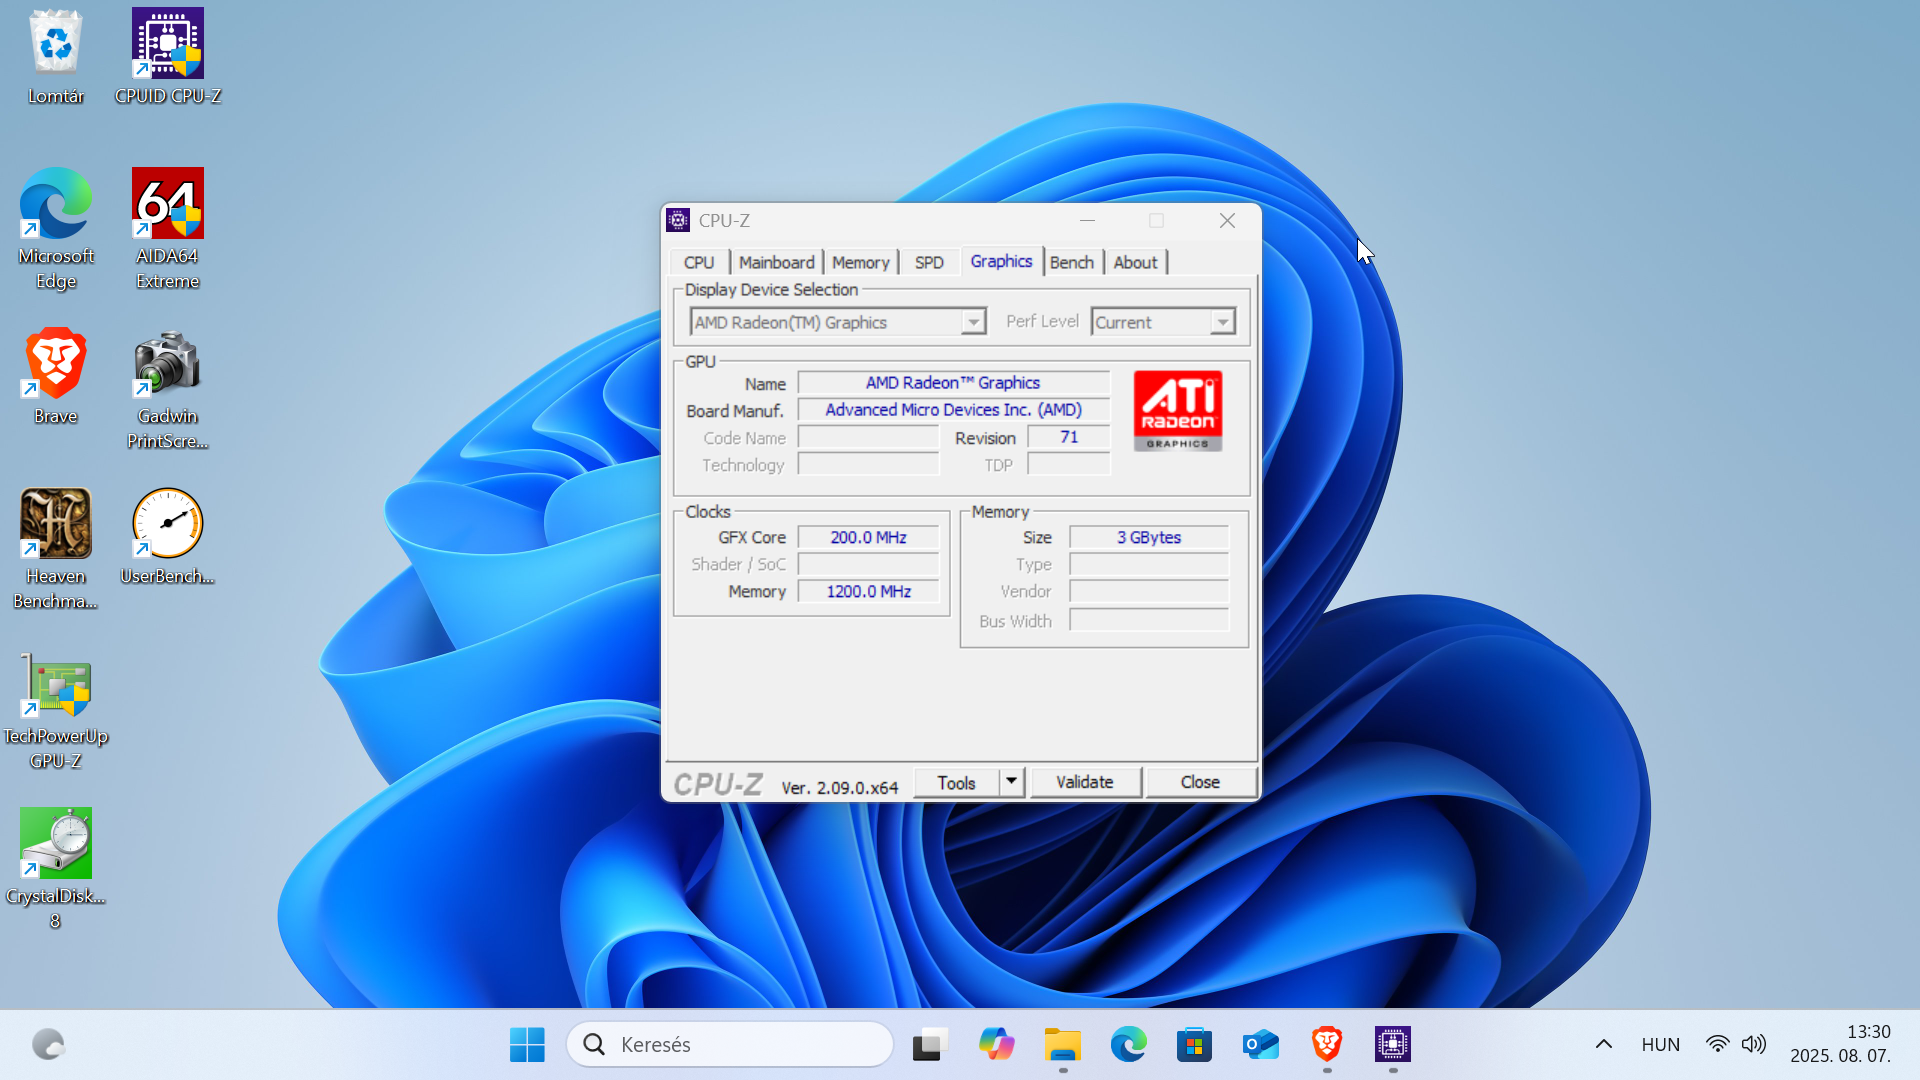Click the Gadwin PrintScreen desktop icon
1920x1080 pixels.
click(167, 389)
